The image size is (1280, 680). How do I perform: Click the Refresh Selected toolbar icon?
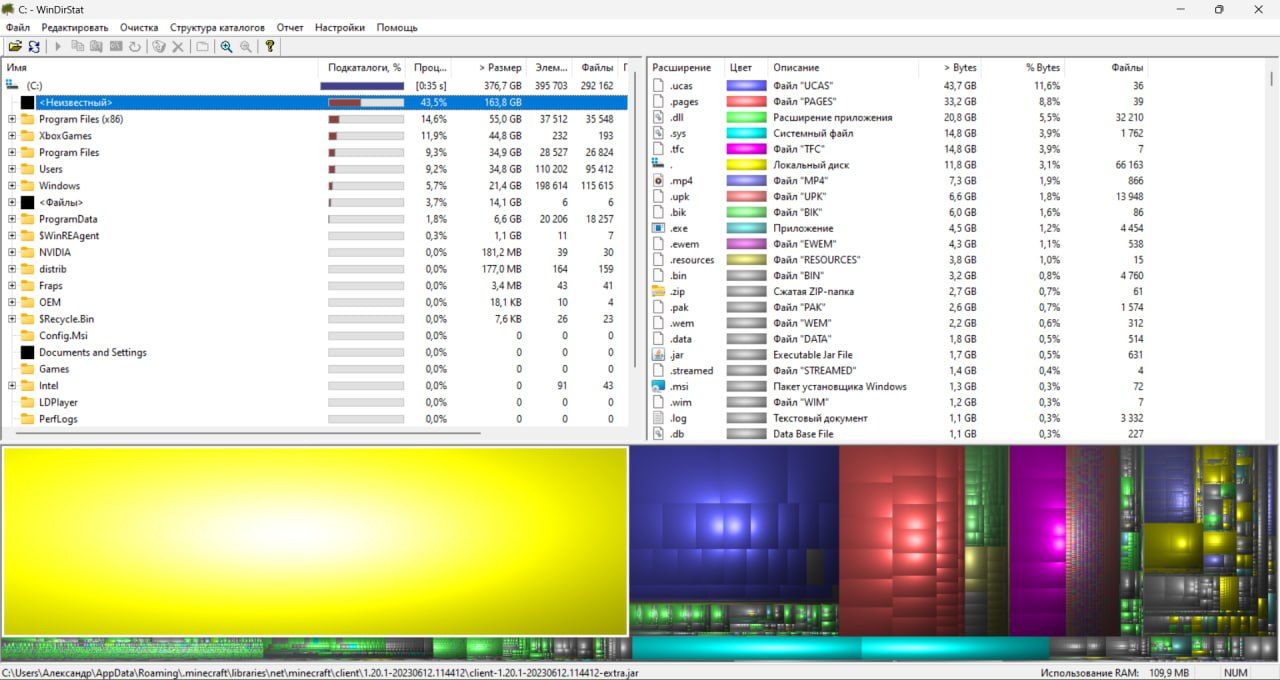(135, 46)
